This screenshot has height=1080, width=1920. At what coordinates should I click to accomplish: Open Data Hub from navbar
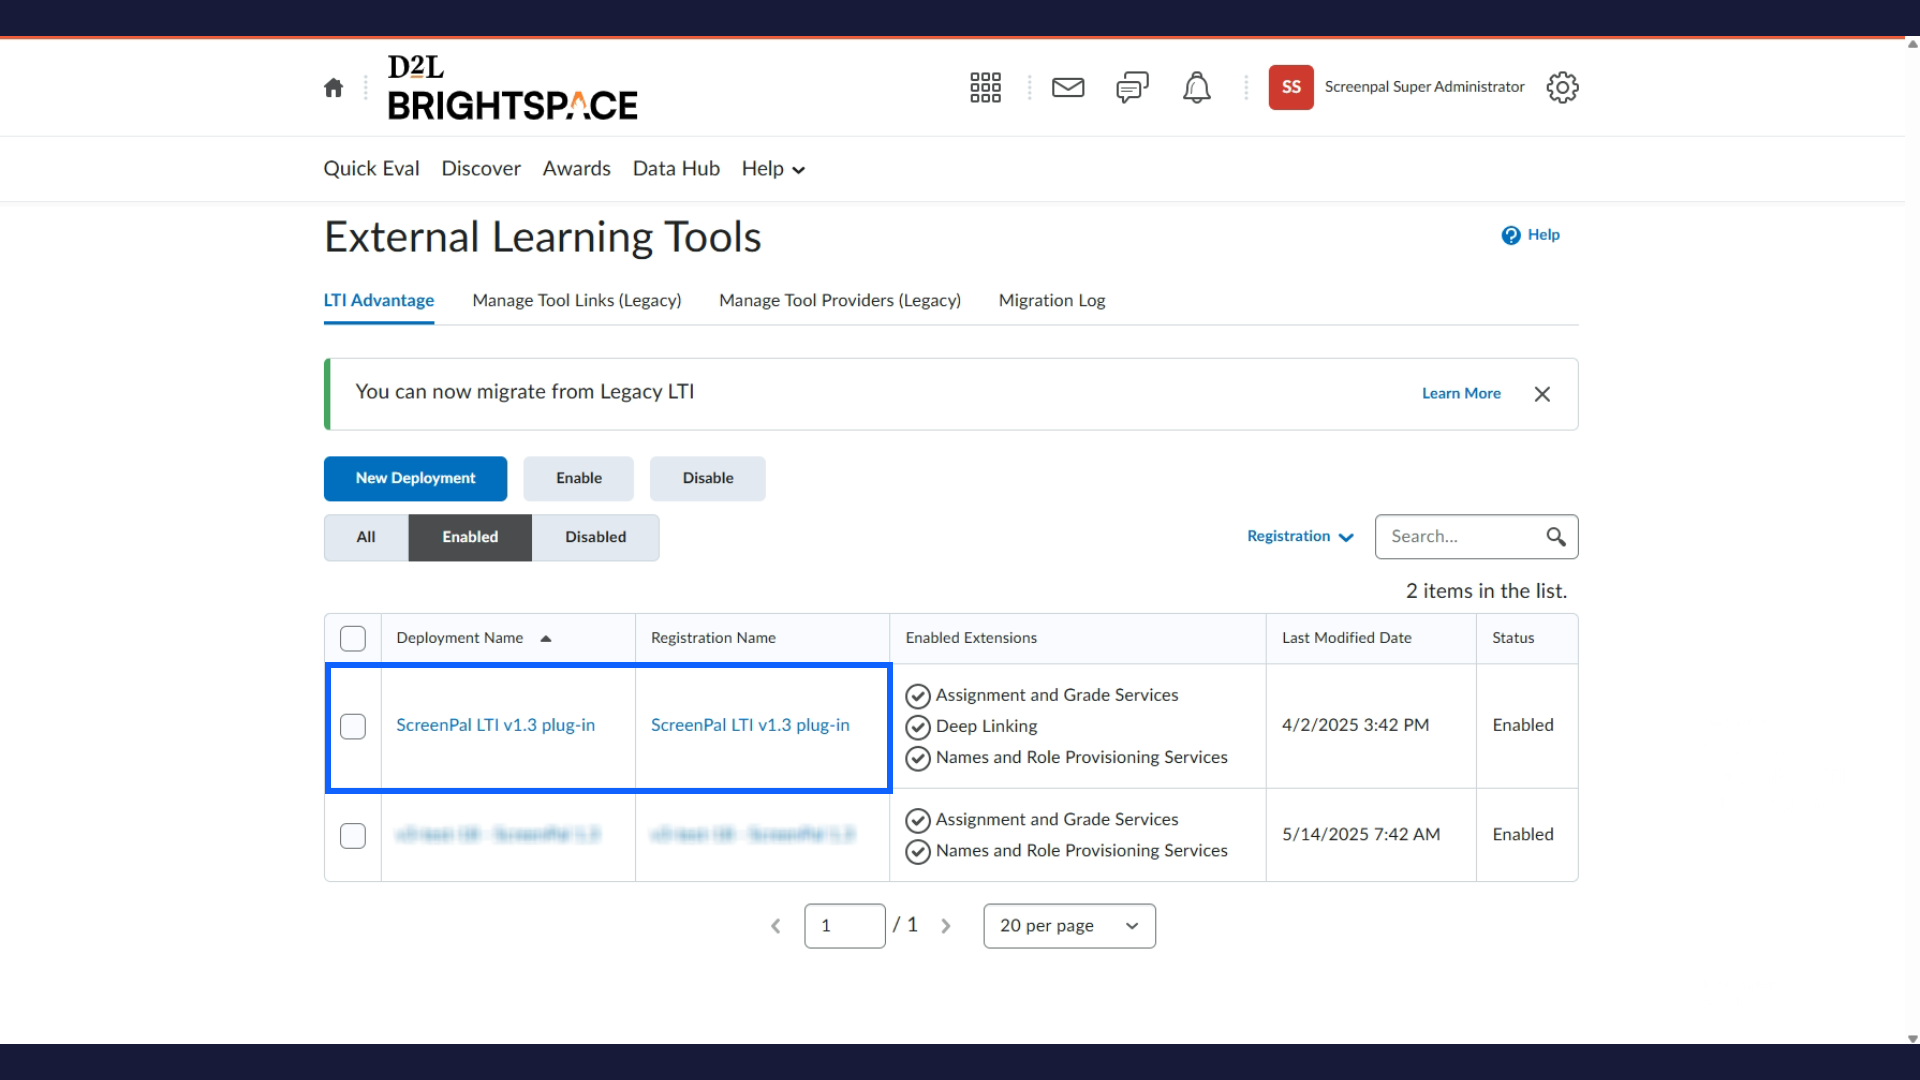click(676, 169)
